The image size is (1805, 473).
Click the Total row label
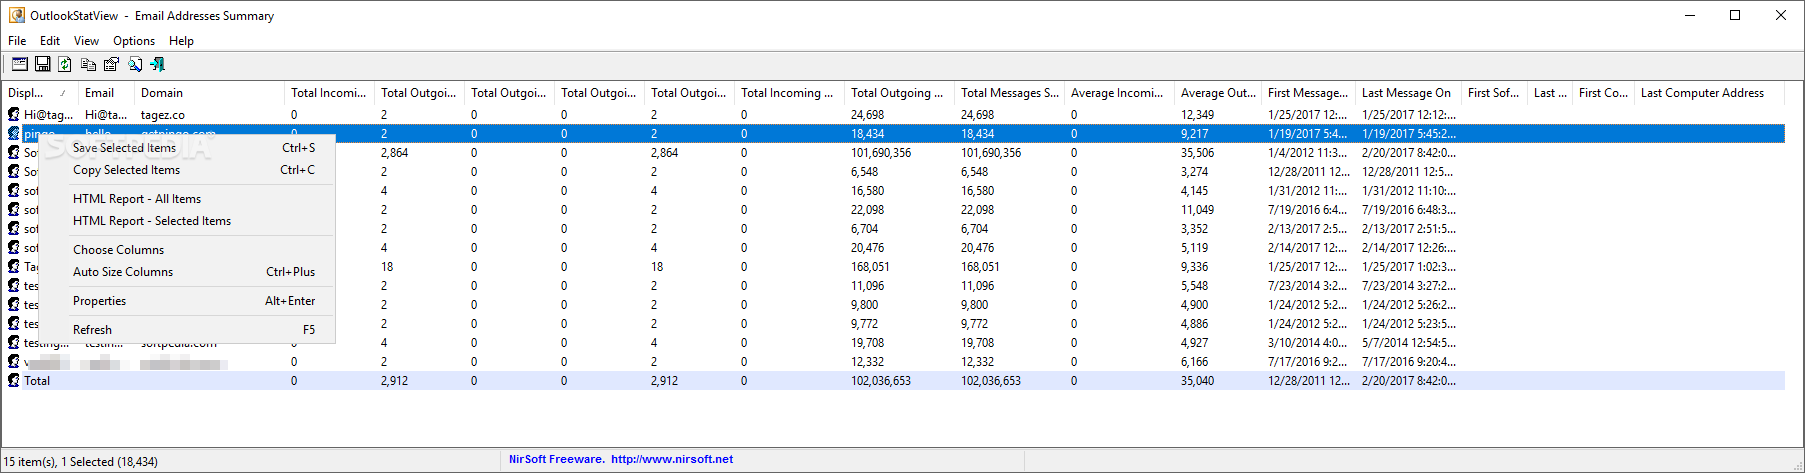tap(37, 381)
